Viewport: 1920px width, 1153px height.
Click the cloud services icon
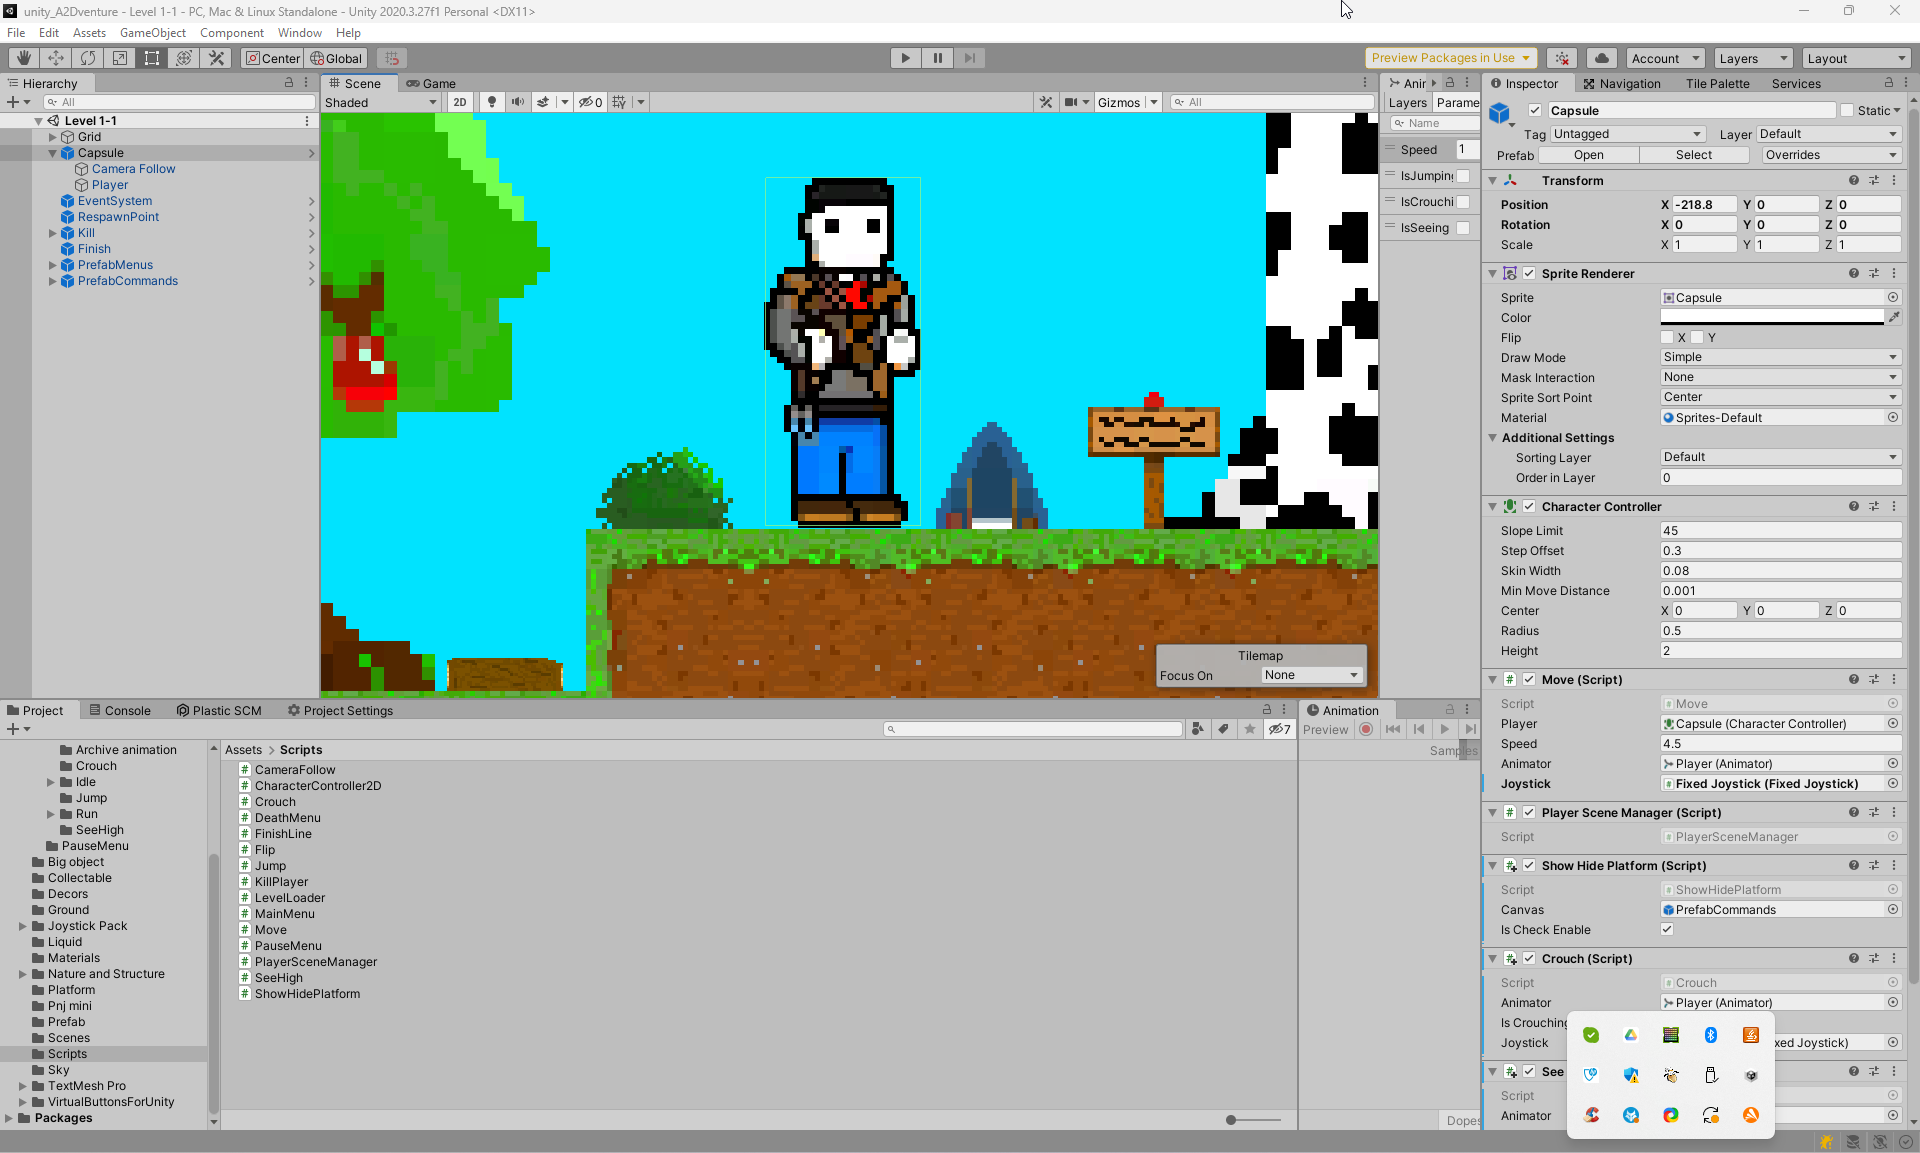coord(1601,58)
